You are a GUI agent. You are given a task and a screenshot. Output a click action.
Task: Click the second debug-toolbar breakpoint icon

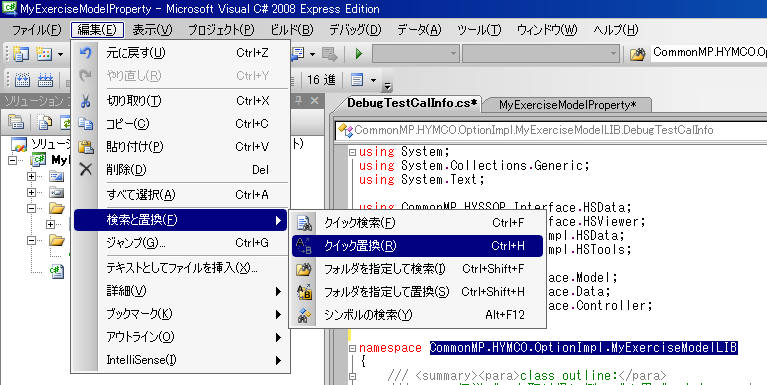coord(45,80)
